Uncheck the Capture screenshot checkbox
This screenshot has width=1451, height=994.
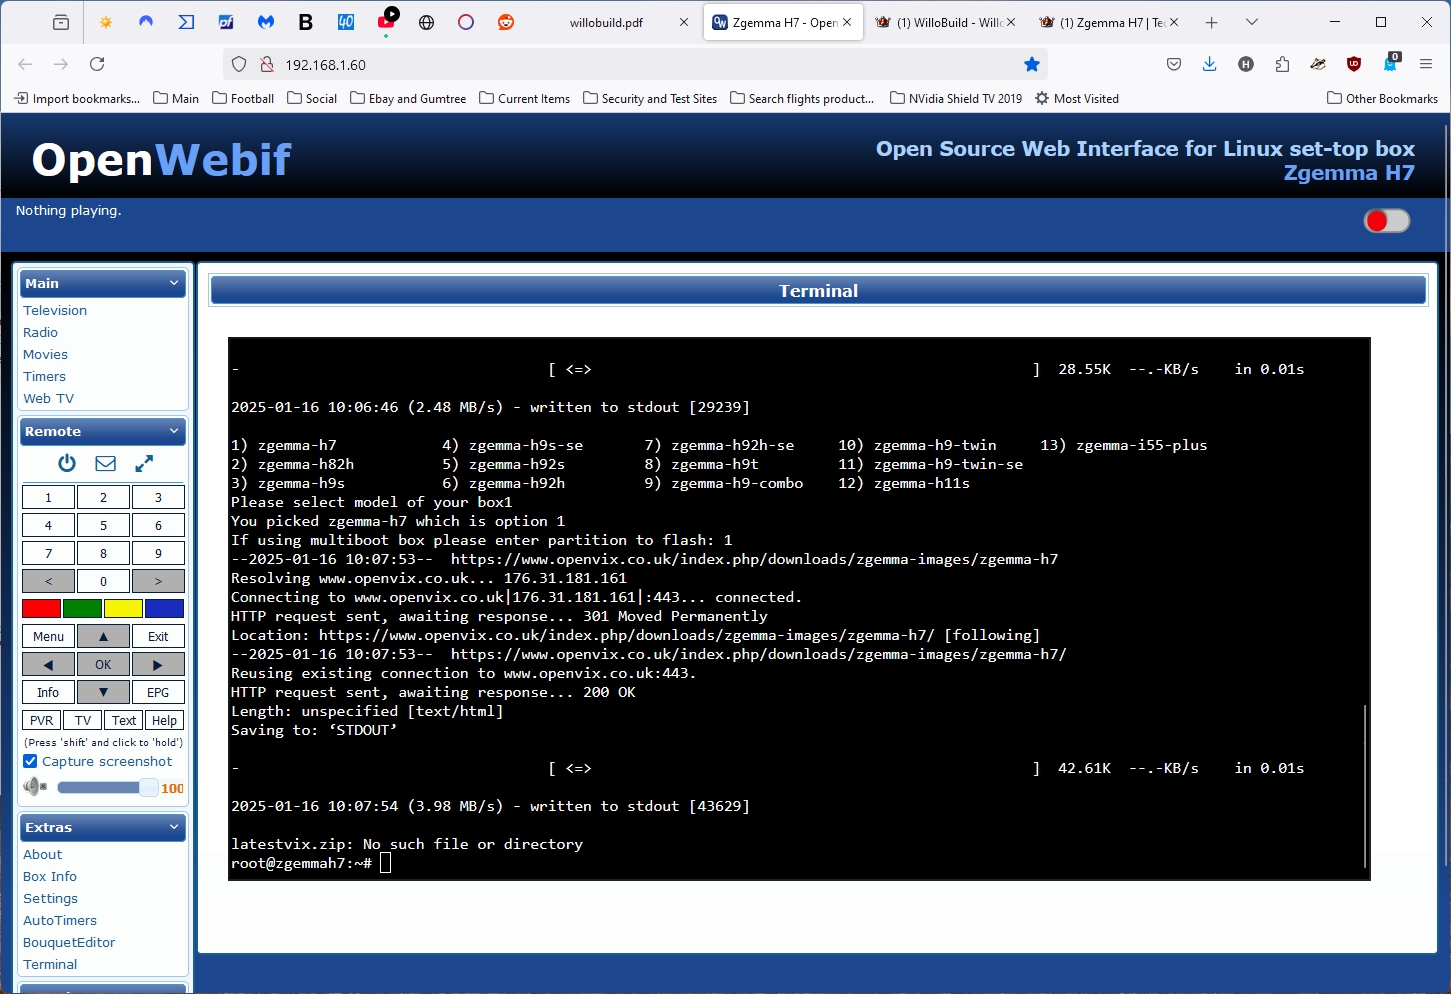point(30,761)
